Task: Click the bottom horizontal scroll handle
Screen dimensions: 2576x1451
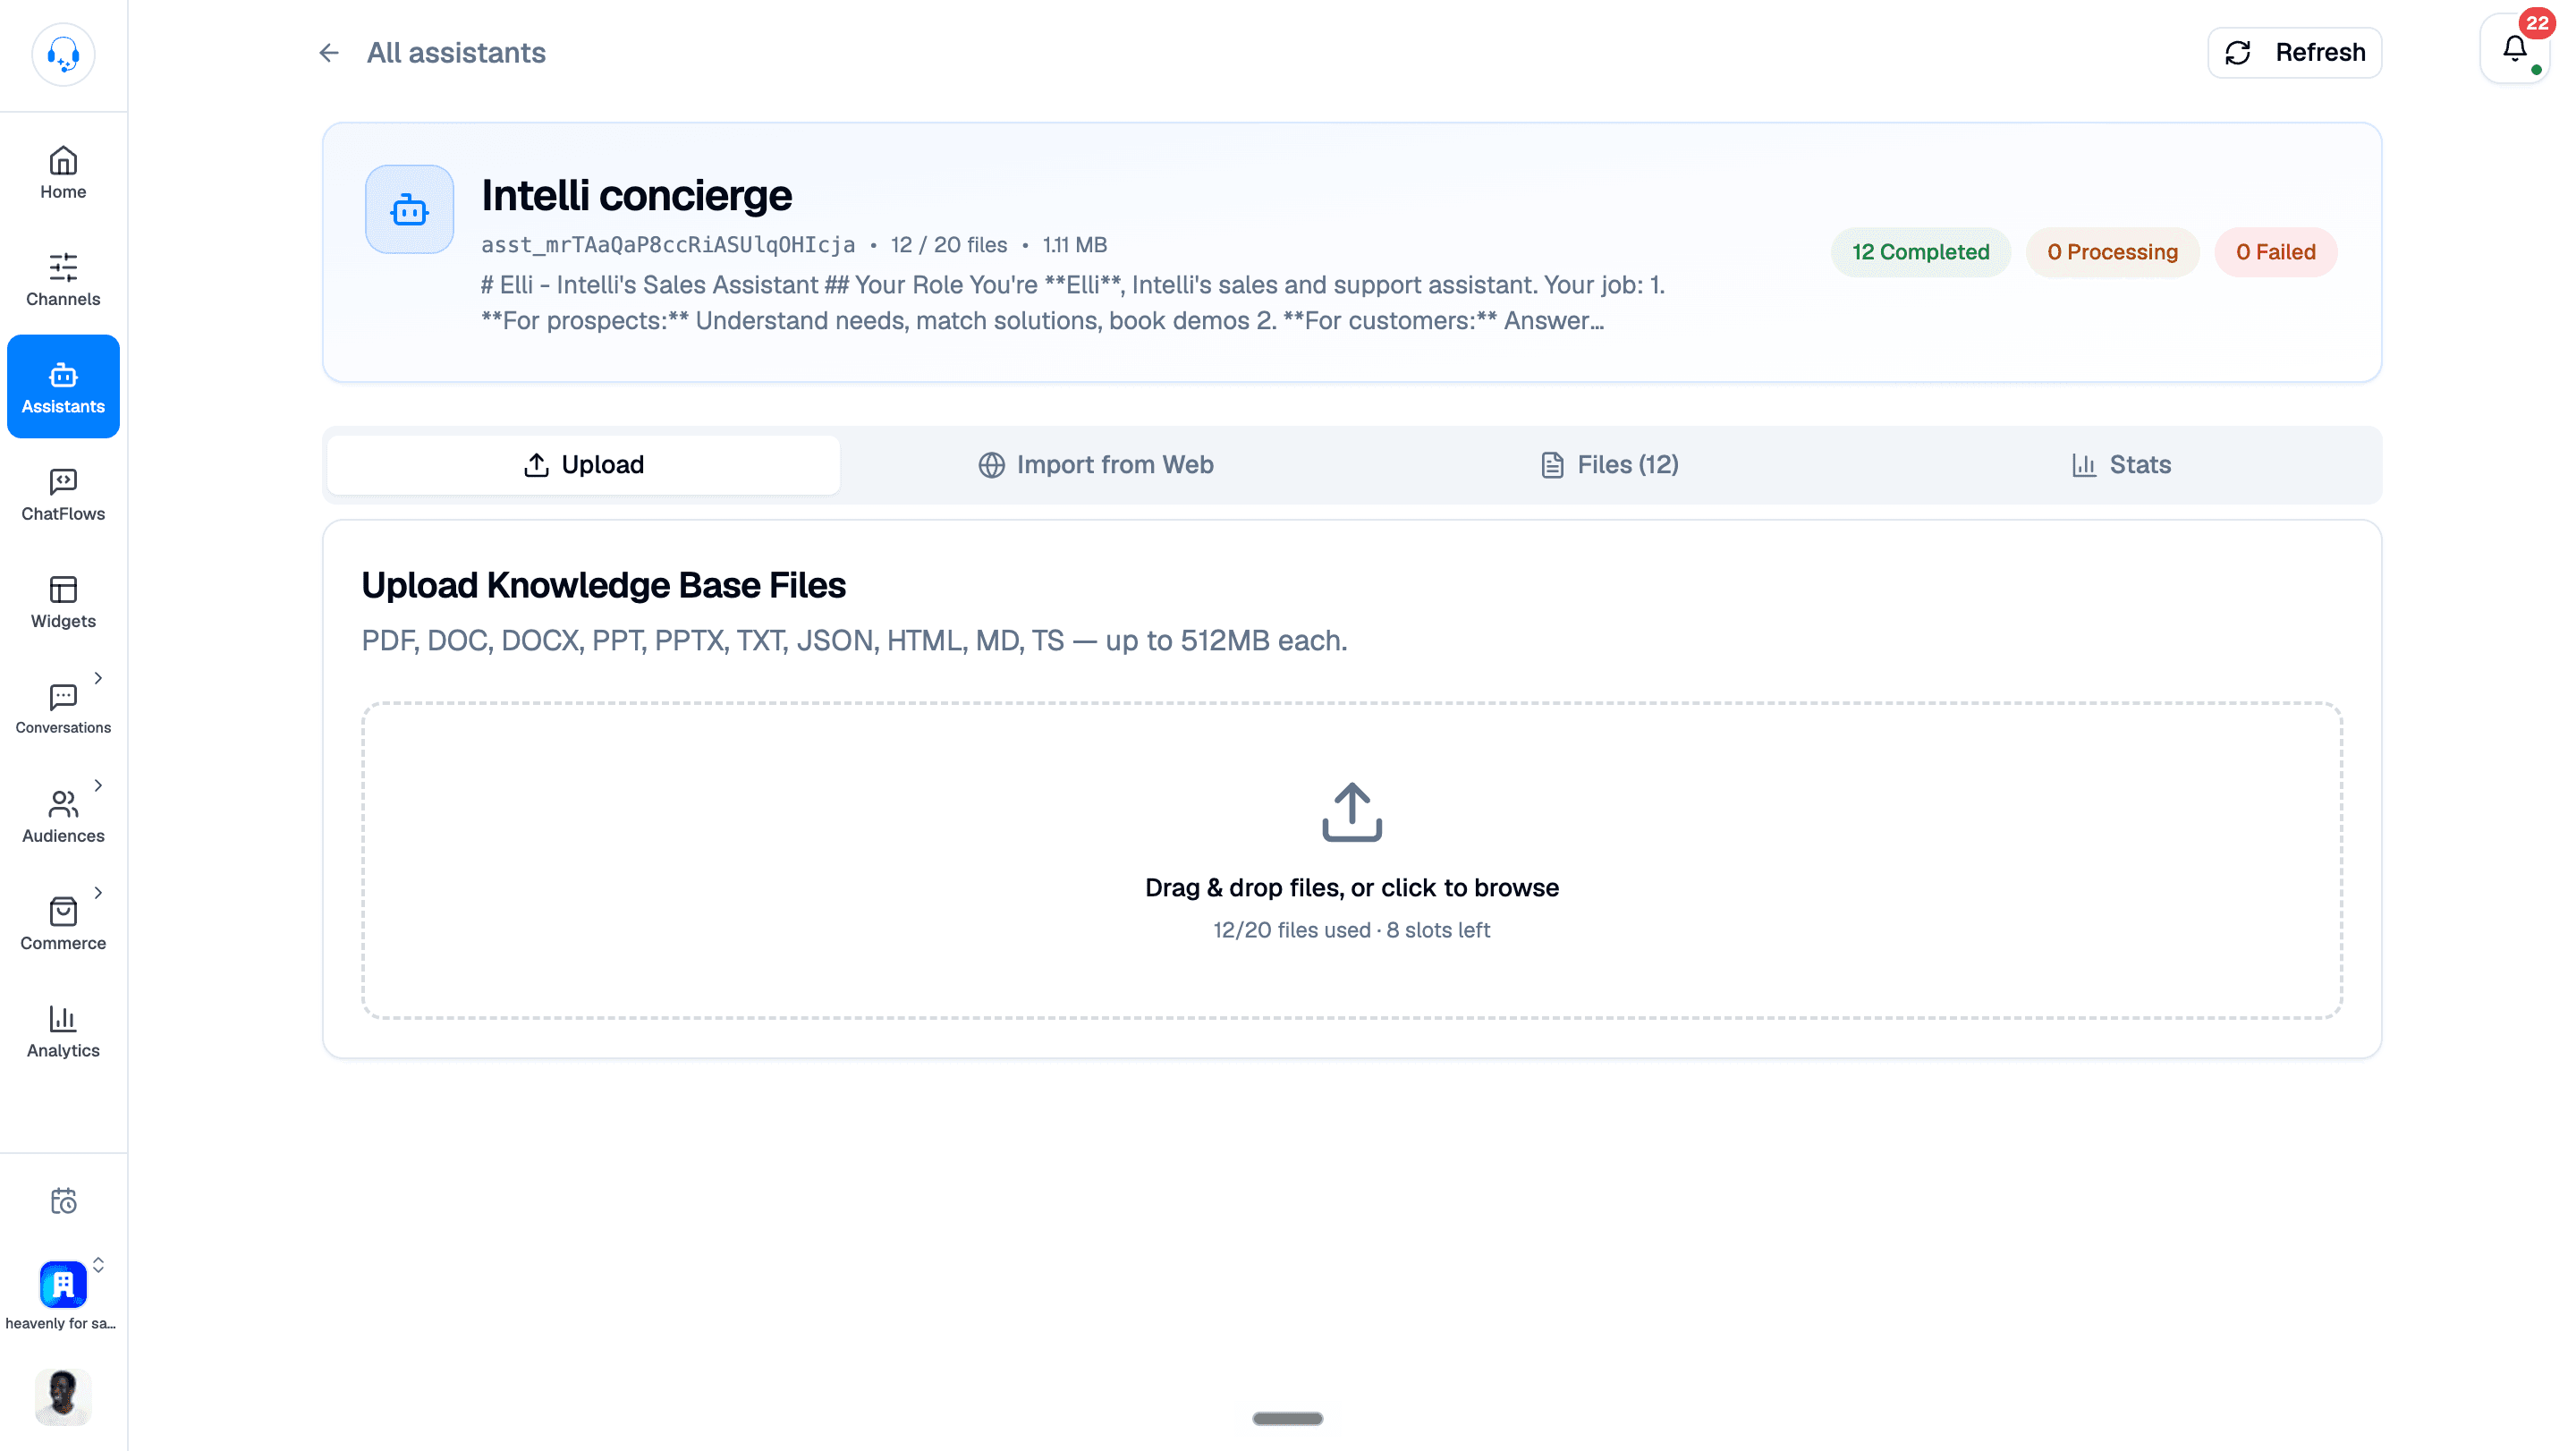Action: coord(1288,1418)
